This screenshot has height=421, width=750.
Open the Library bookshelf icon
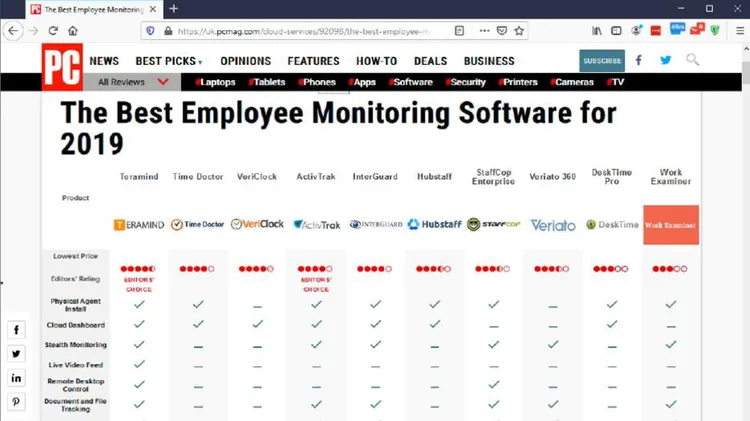tap(597, 31)
